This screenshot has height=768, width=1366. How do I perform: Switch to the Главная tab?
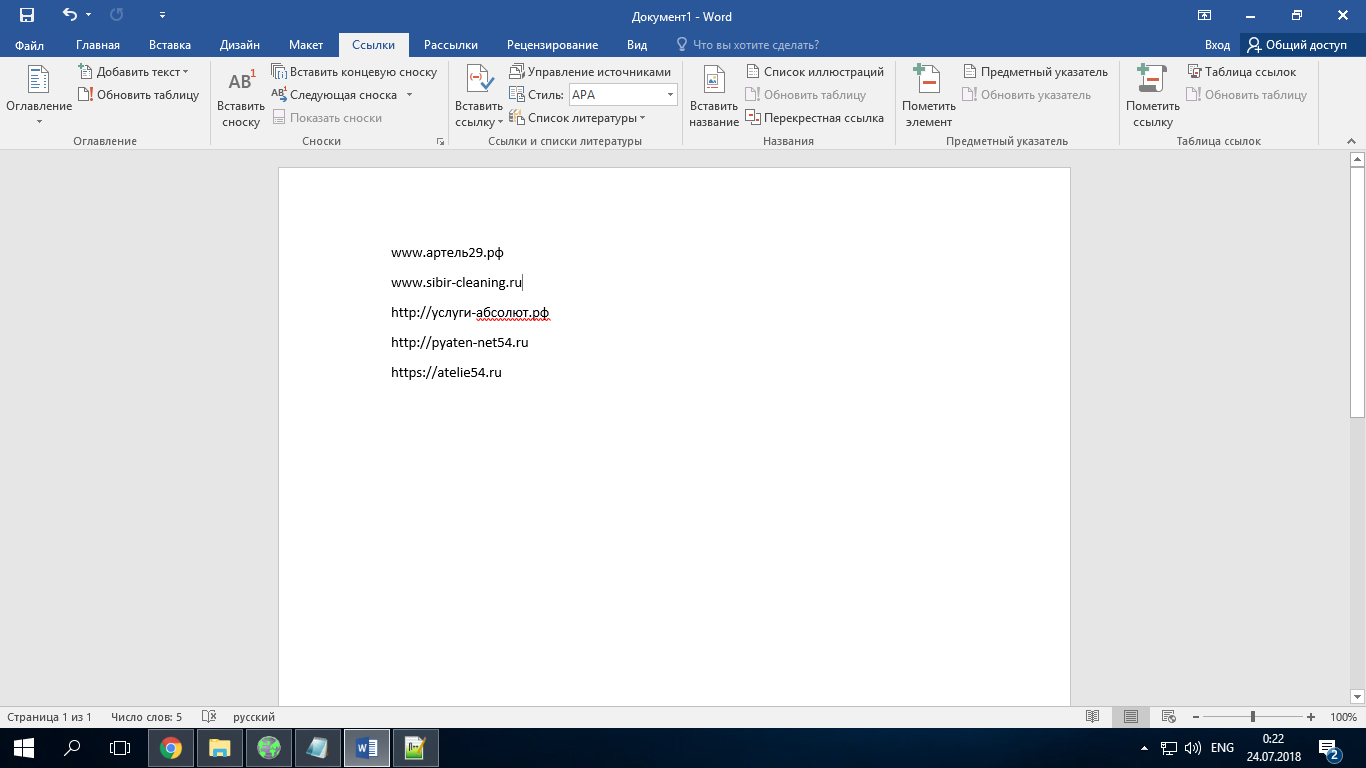[98, 45]
